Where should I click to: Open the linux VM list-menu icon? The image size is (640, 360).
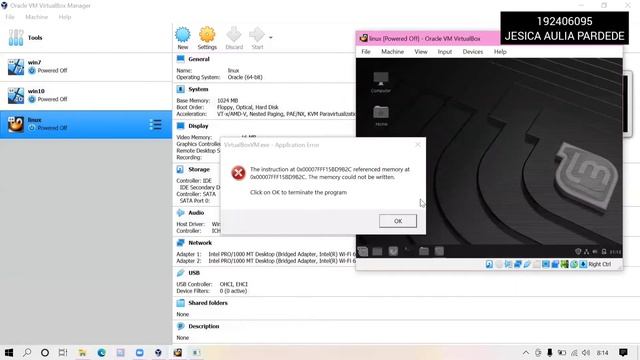[x=155, y=124]
